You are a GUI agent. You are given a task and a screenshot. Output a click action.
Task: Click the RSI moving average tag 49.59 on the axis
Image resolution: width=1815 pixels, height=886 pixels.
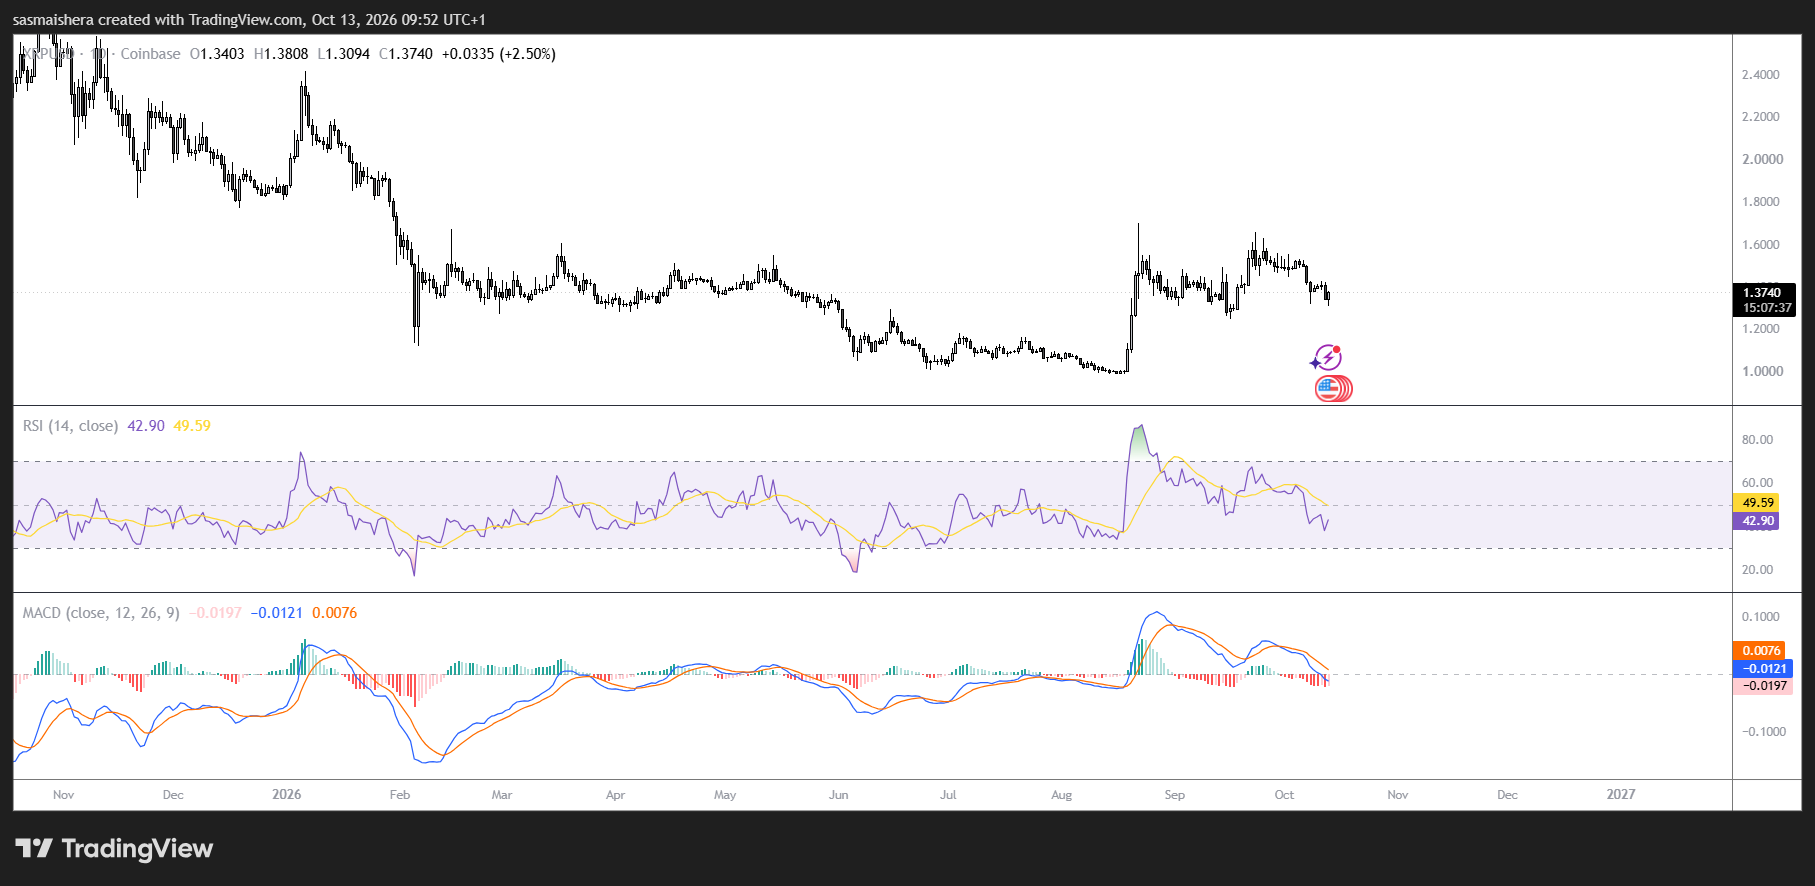[1757, 503]
